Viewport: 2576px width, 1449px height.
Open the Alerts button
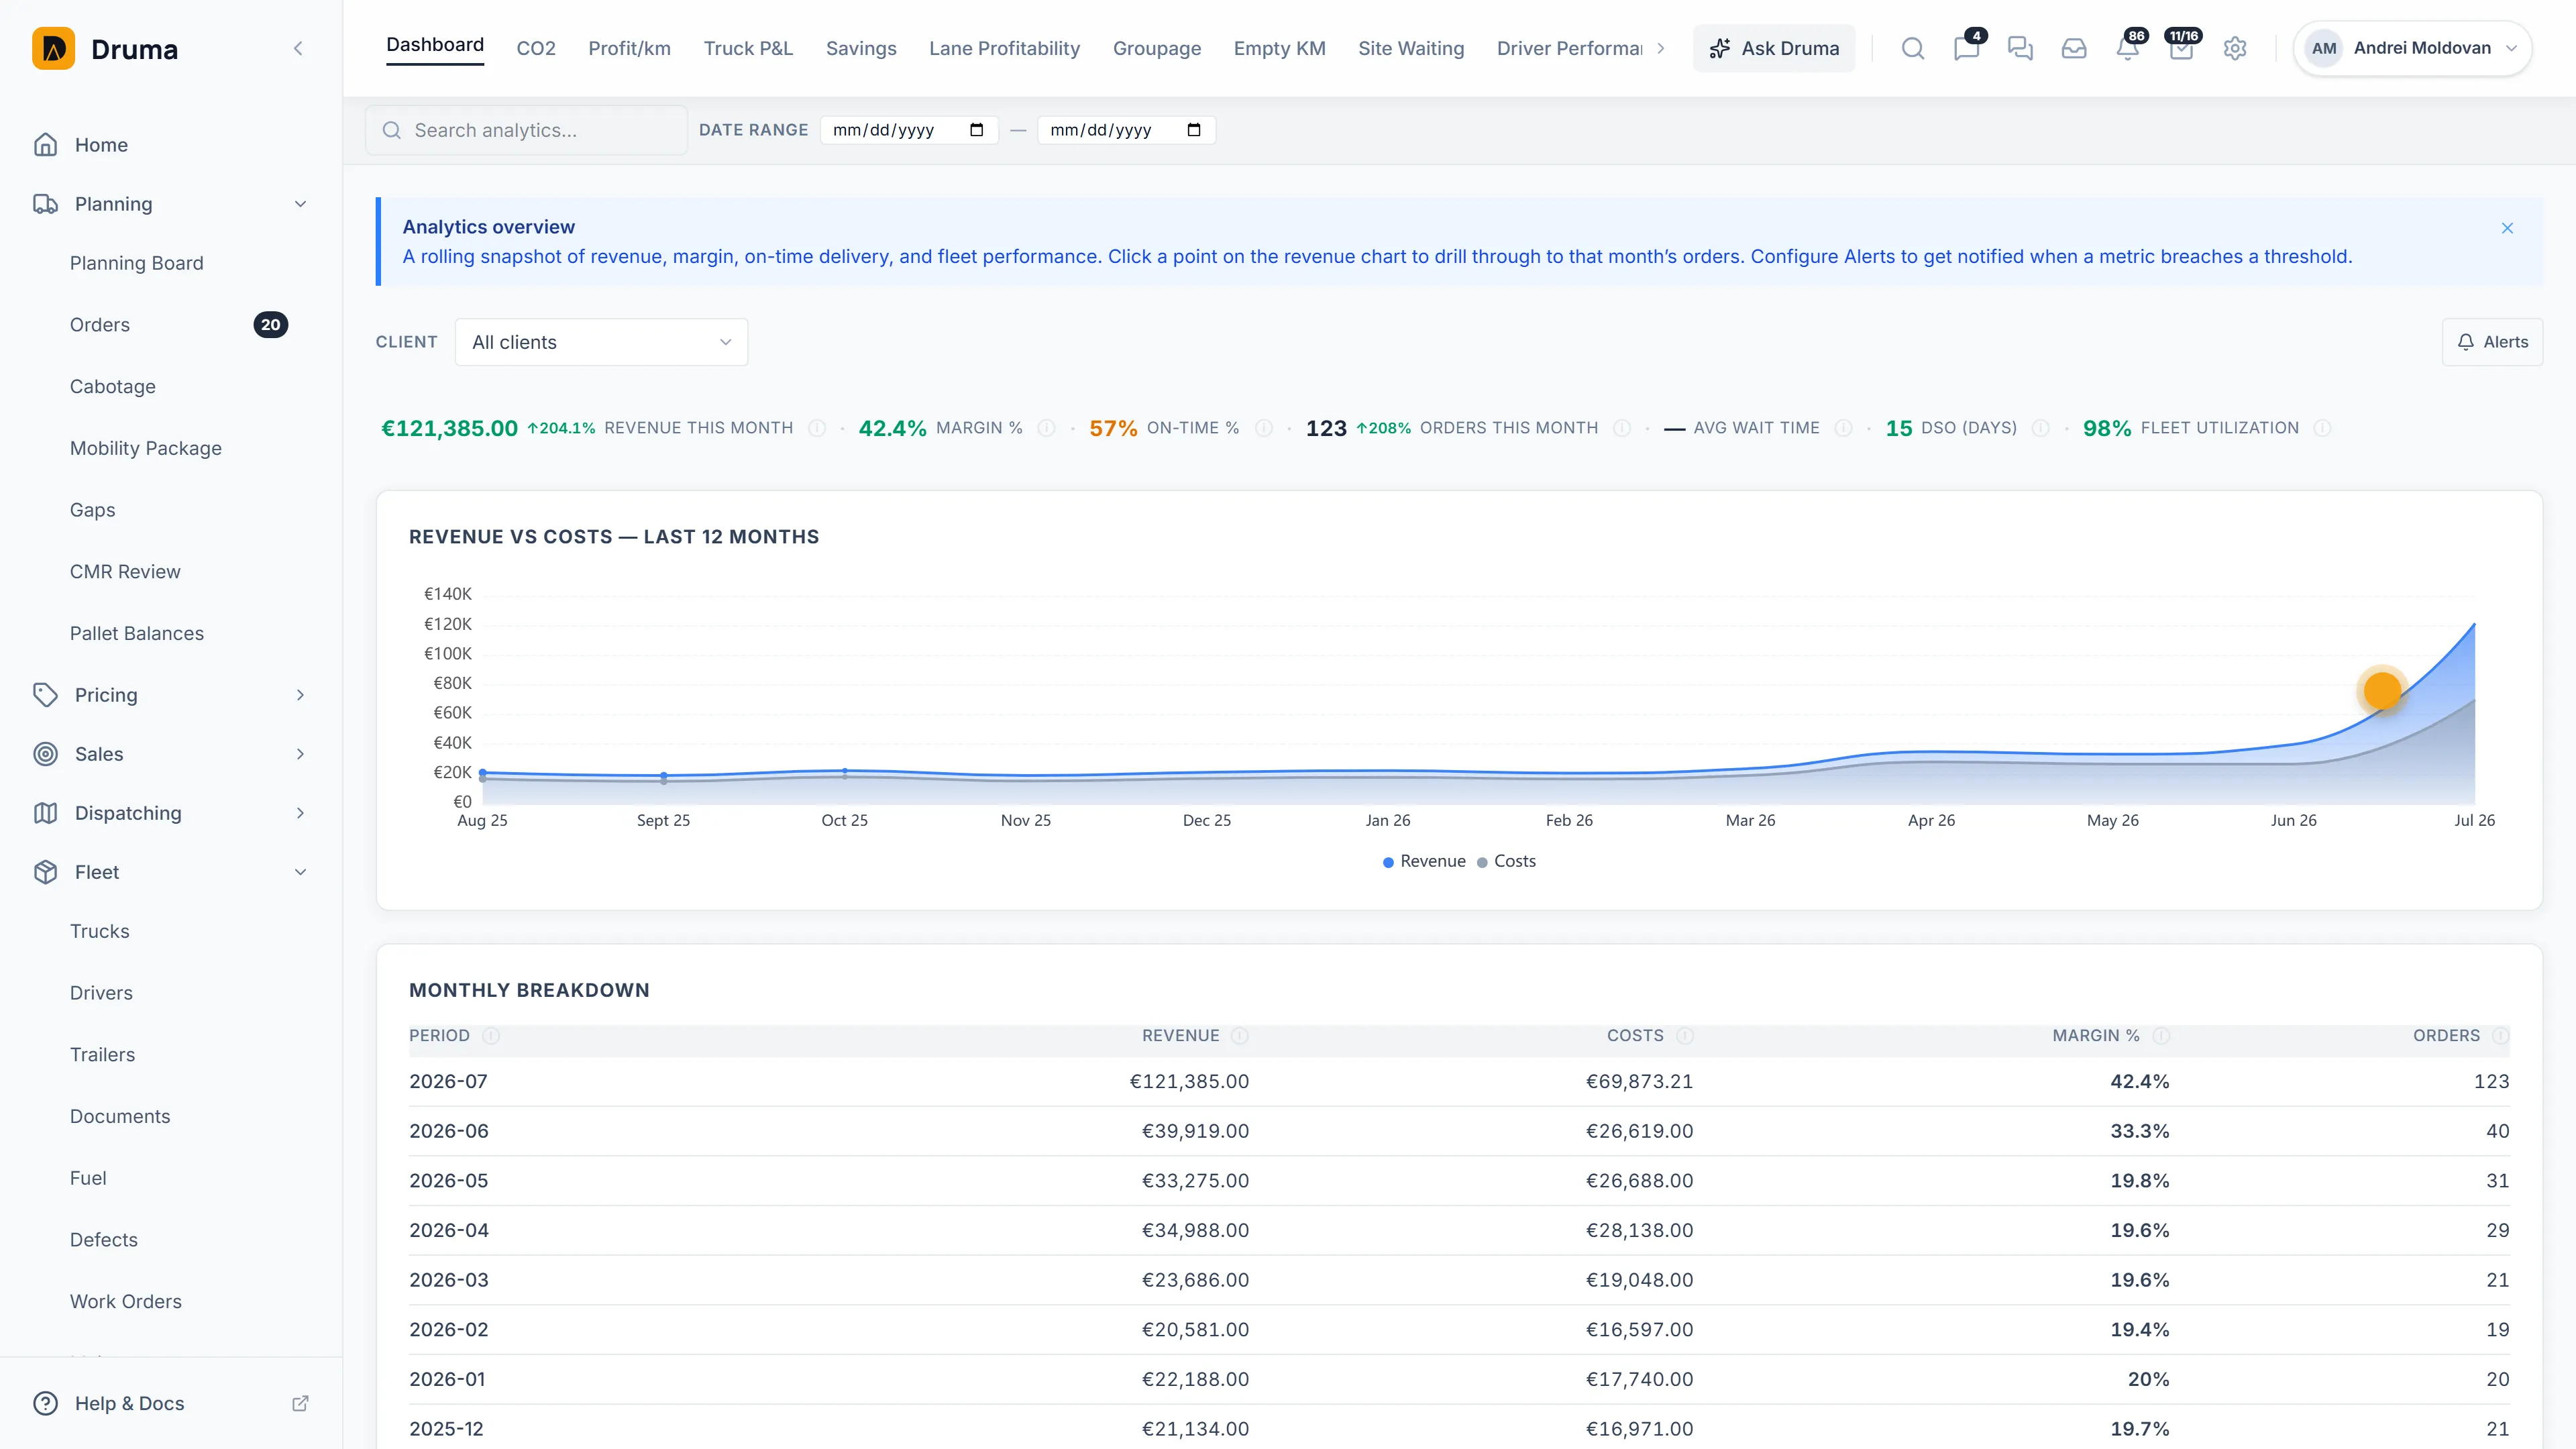(2492, 342)
